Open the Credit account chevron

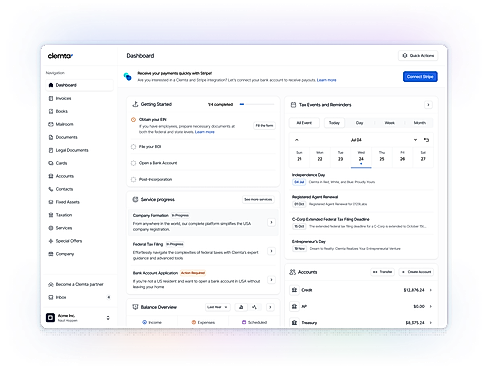tap(431, 290)
